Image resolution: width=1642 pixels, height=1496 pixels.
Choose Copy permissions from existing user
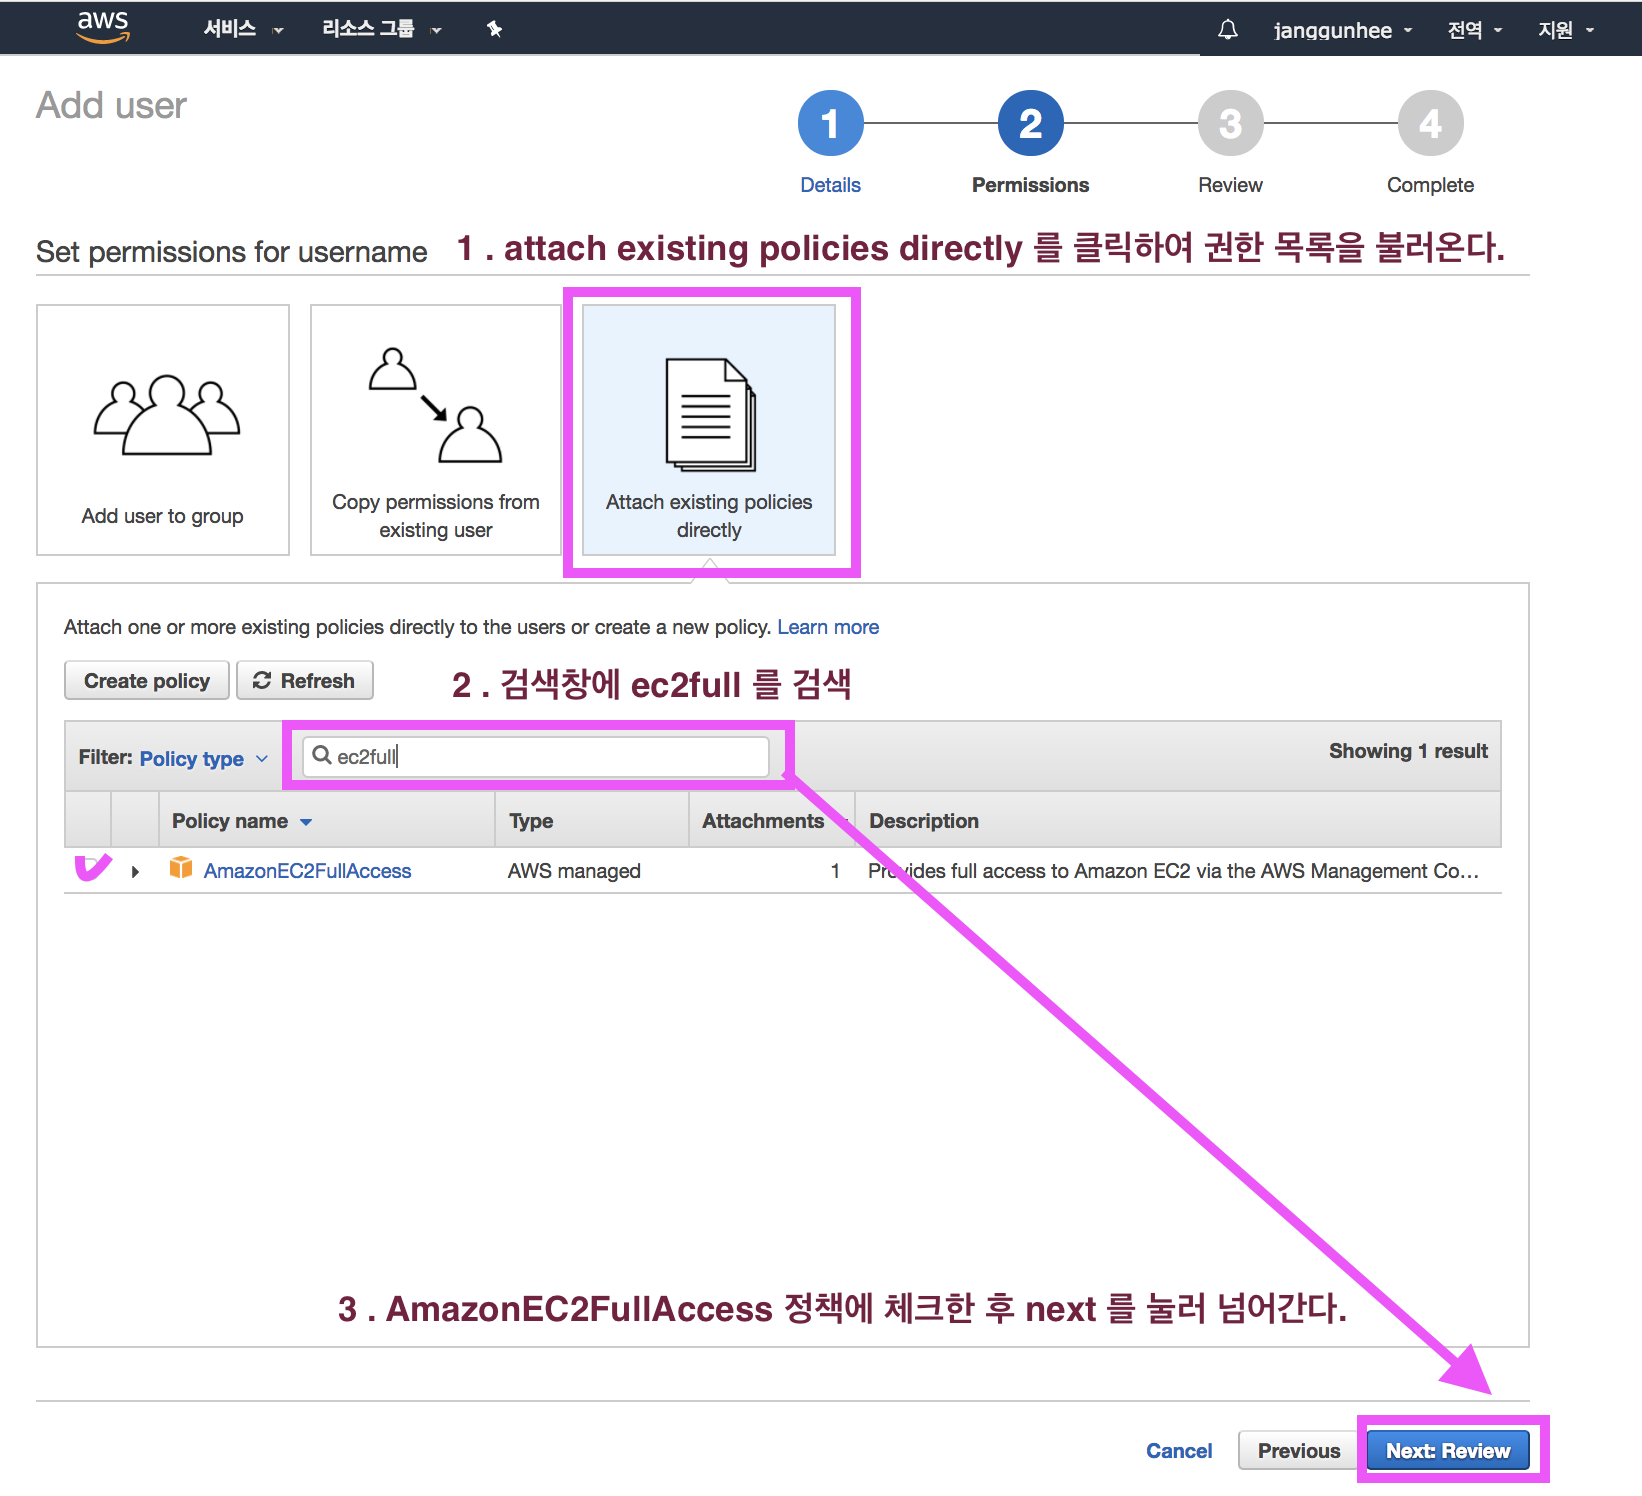pos(436,430)
